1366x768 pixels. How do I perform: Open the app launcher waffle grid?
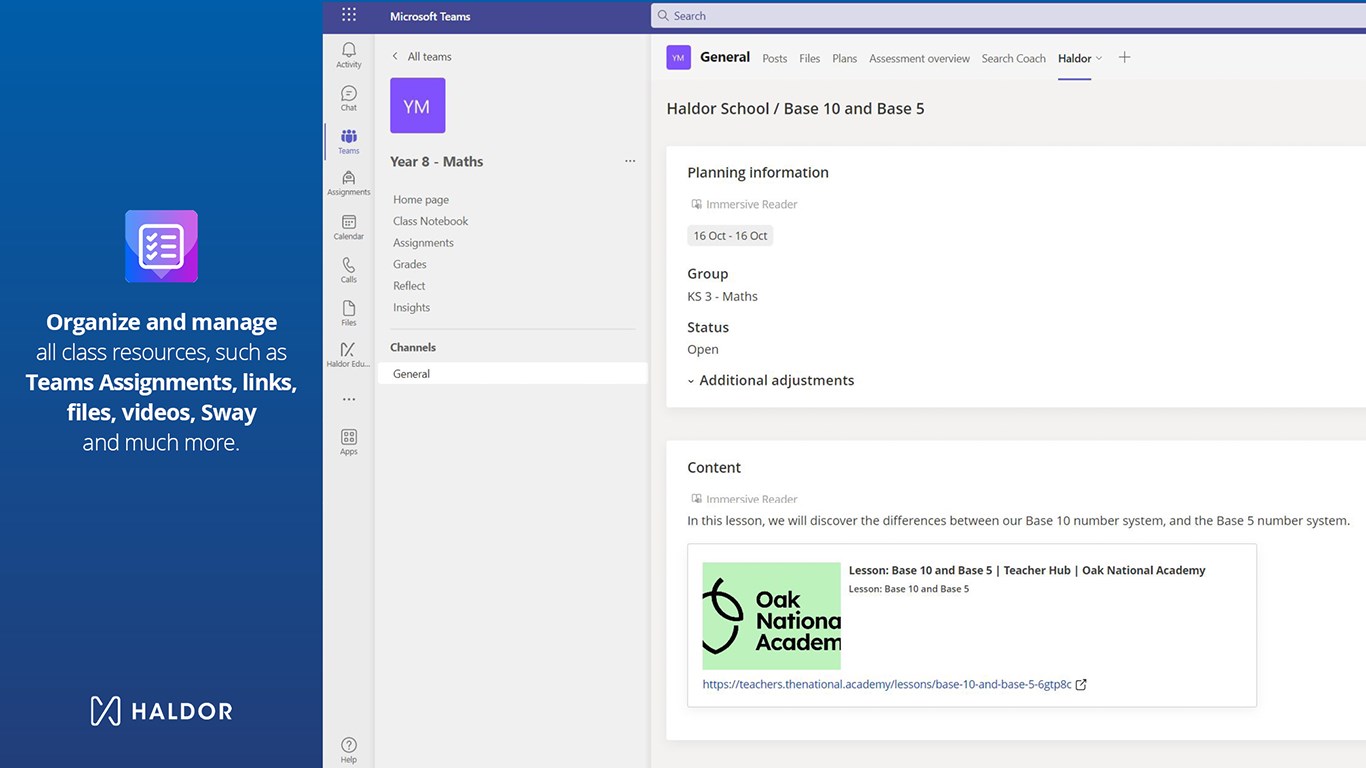click(348, 15)
